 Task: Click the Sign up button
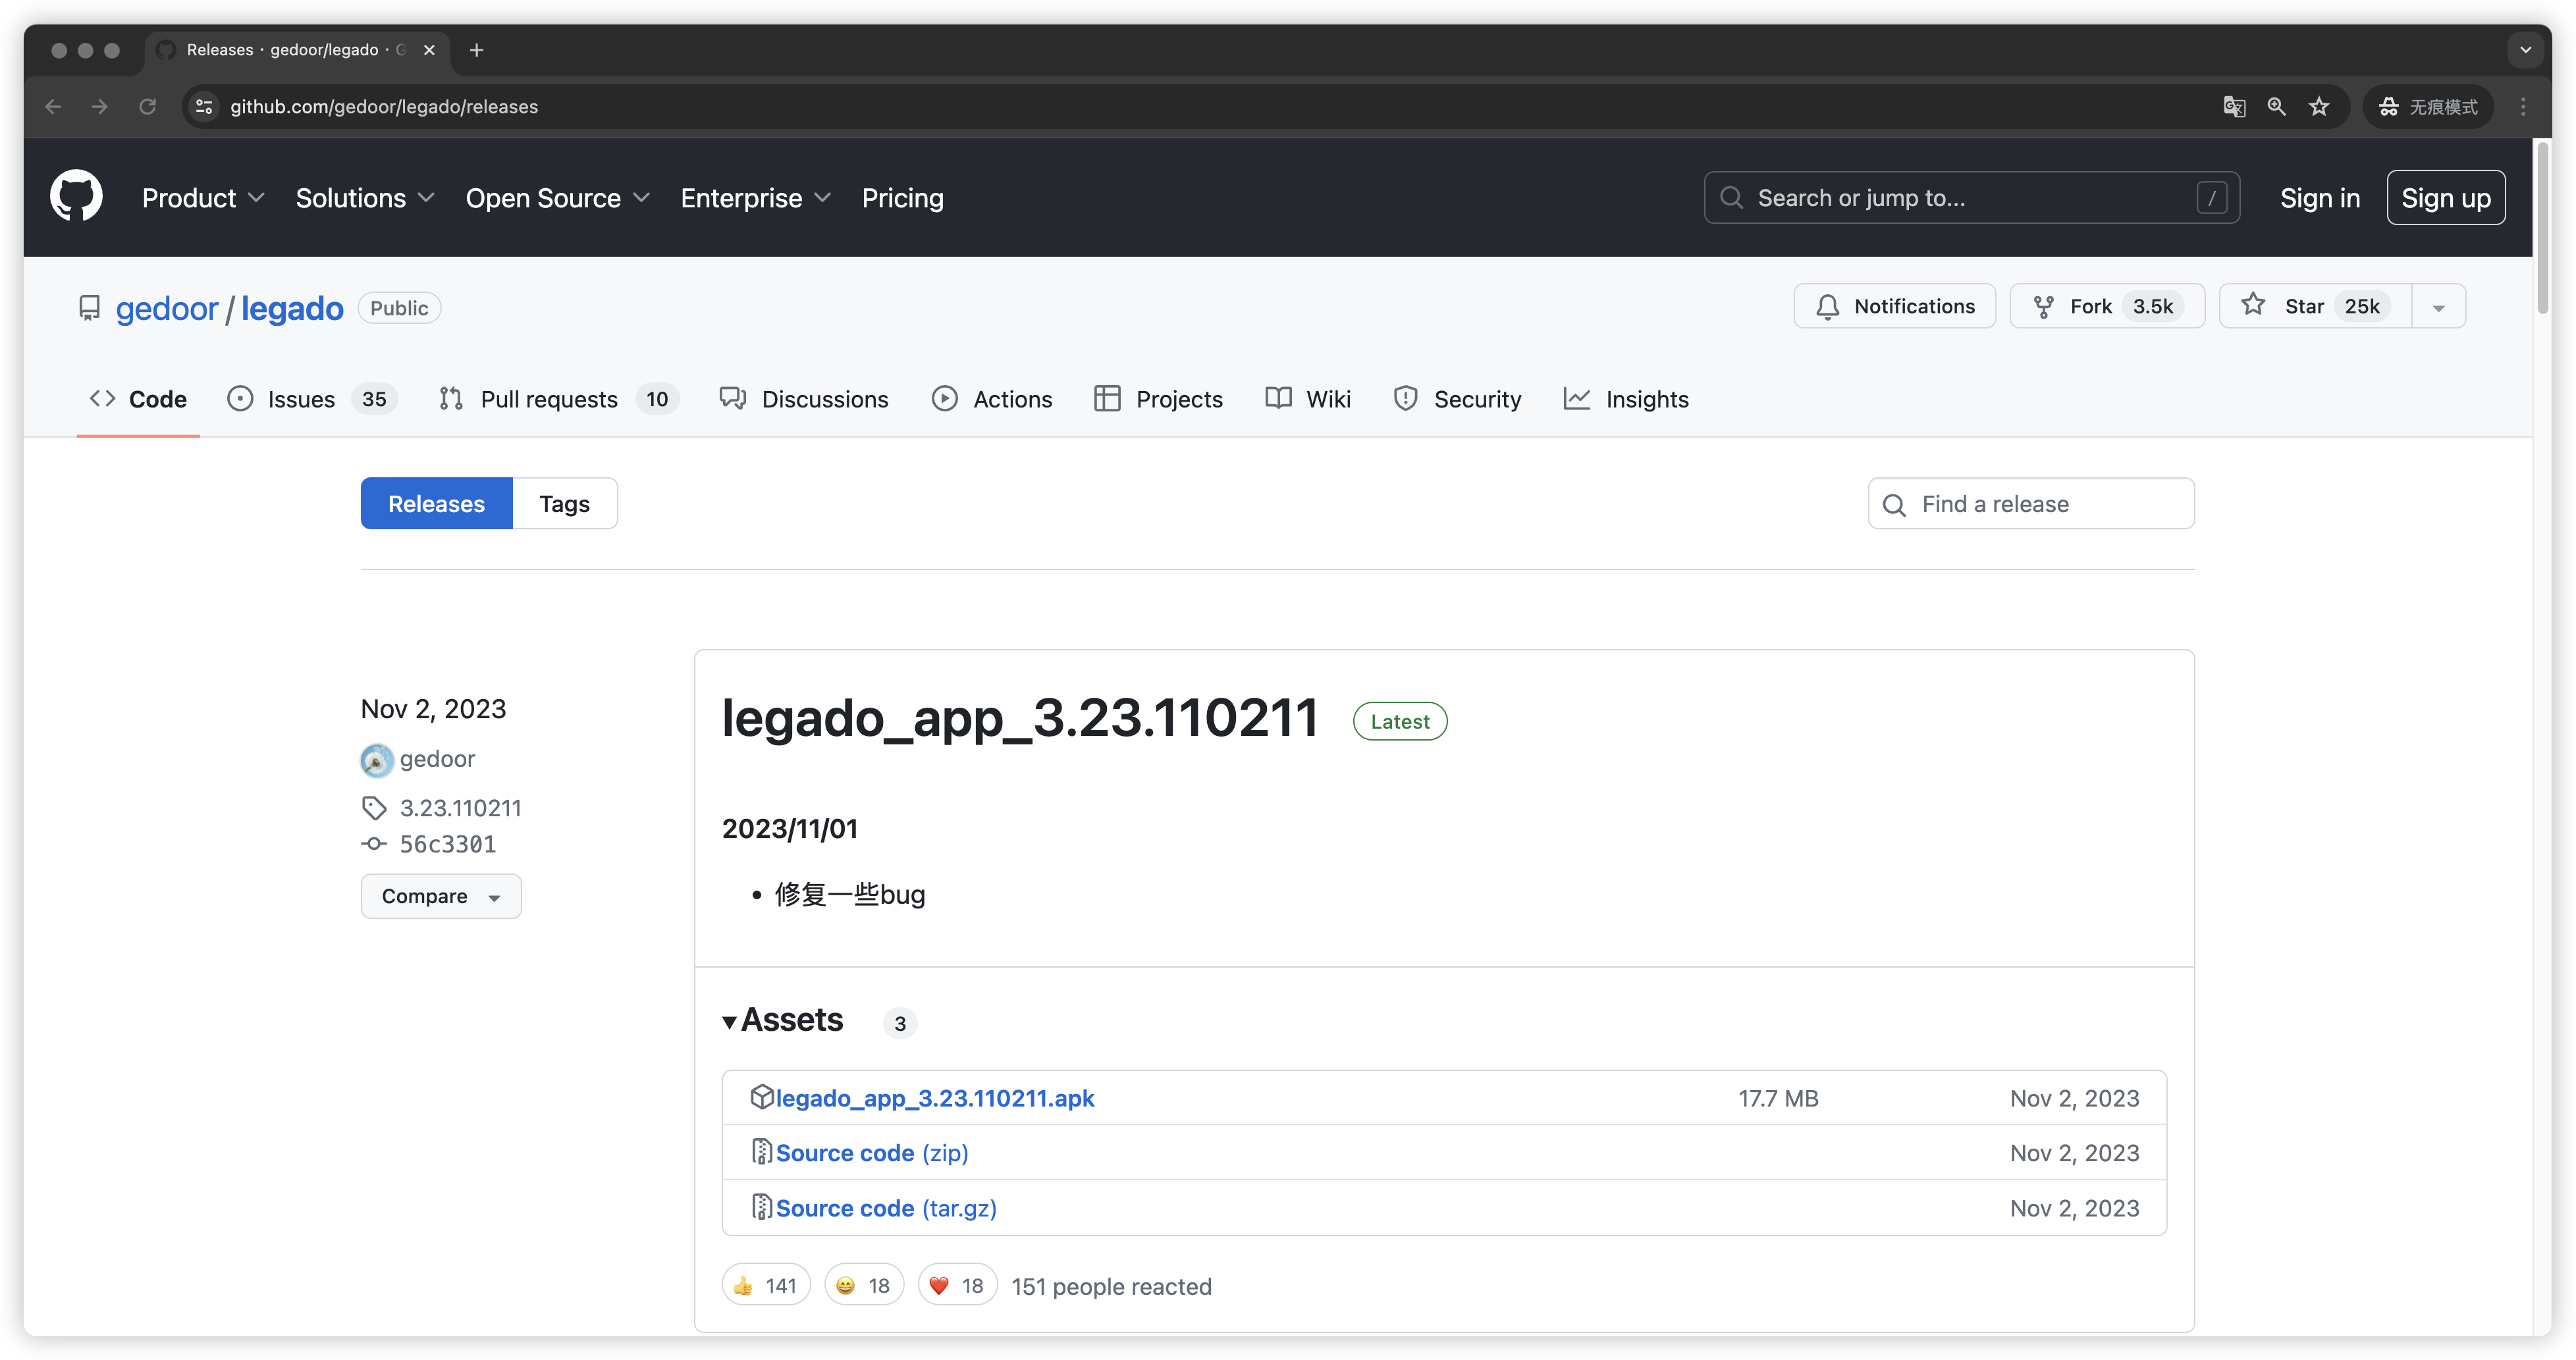click(x=2446, y=198)
